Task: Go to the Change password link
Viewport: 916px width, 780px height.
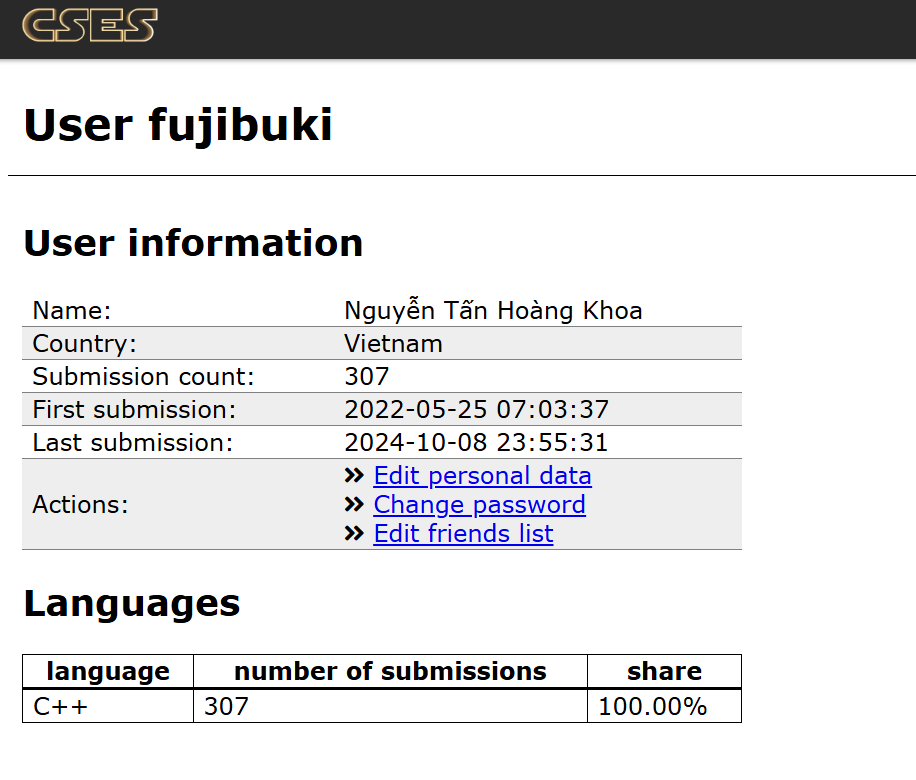Action: 479,505
